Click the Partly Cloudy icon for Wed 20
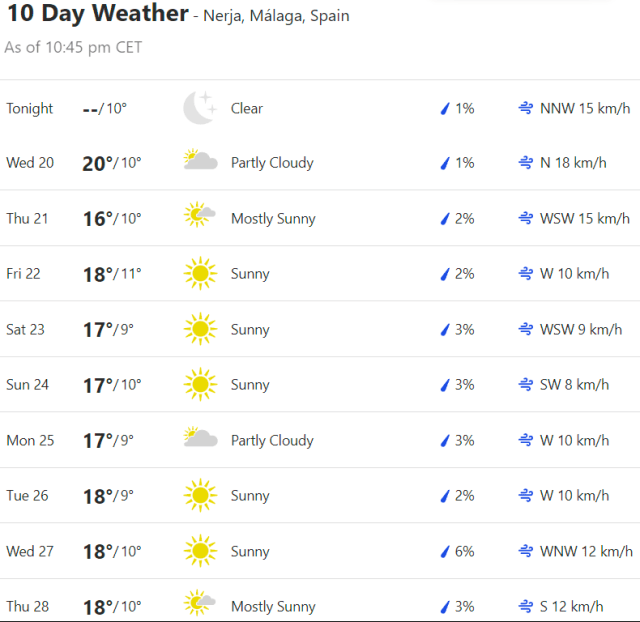This screenshot has height=622, width=640. (200, 162)
